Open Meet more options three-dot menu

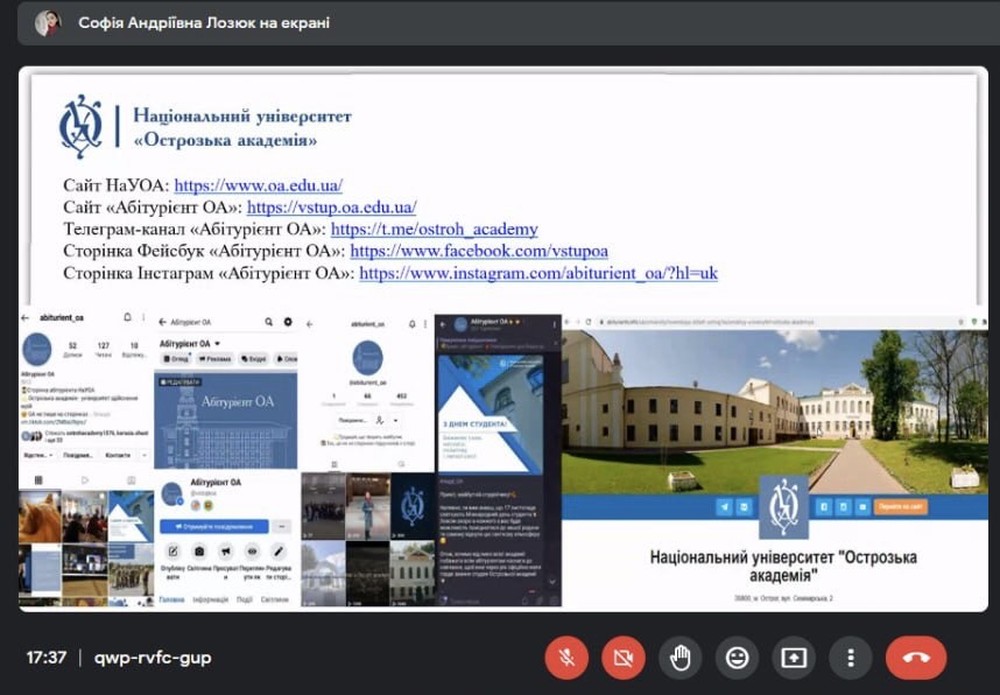[850, 657]
